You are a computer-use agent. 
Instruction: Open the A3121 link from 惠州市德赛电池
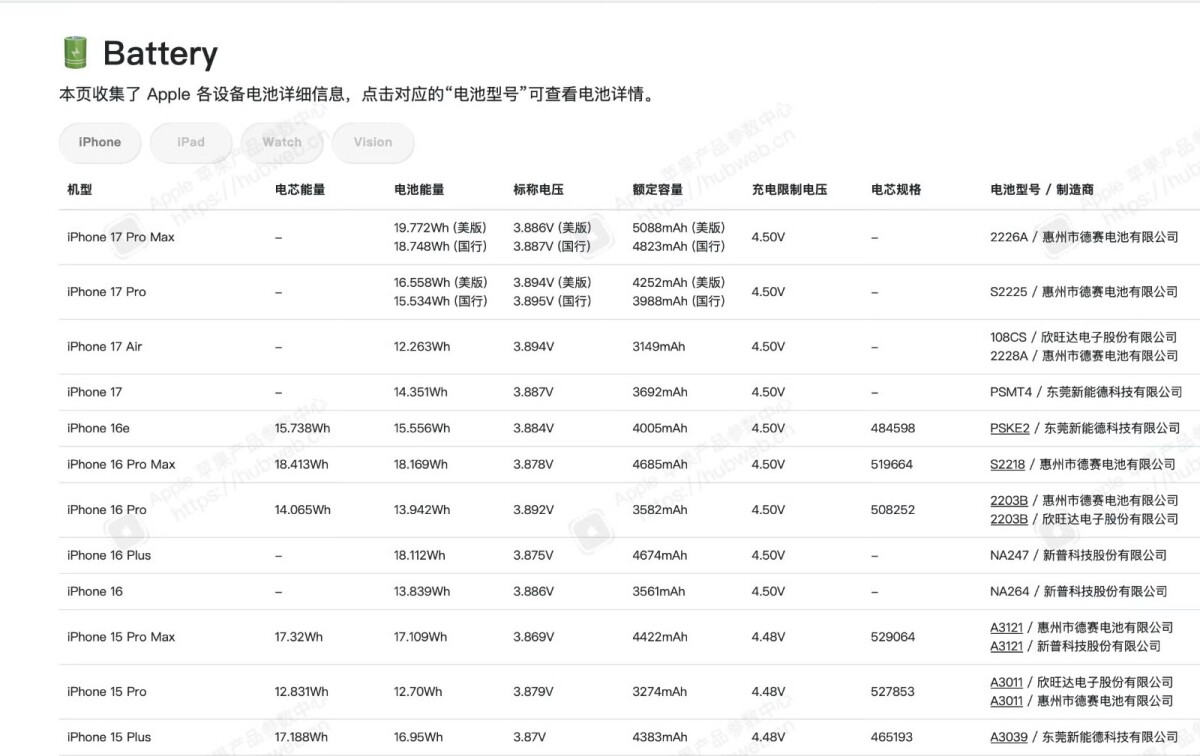coord(1006,627)
